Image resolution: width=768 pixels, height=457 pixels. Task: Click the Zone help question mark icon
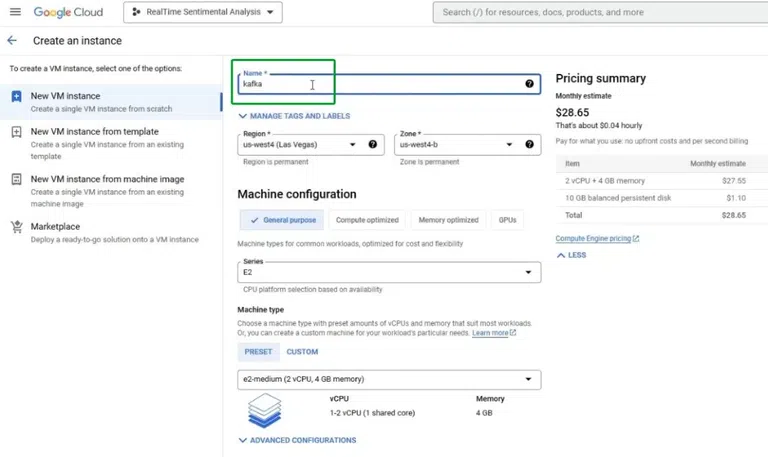[x=529, y=145]
